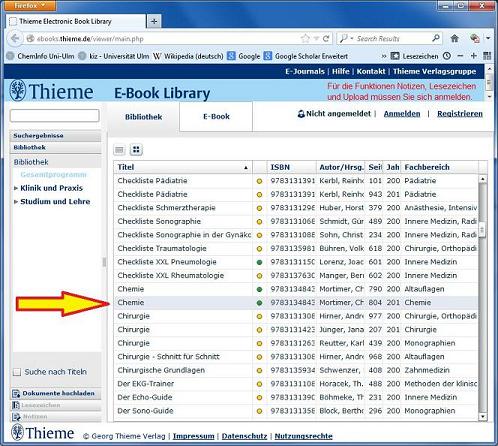Expand the Studium und Lehre tree node
This screenshot has width=498, height=446.
(x=16, y=202)
